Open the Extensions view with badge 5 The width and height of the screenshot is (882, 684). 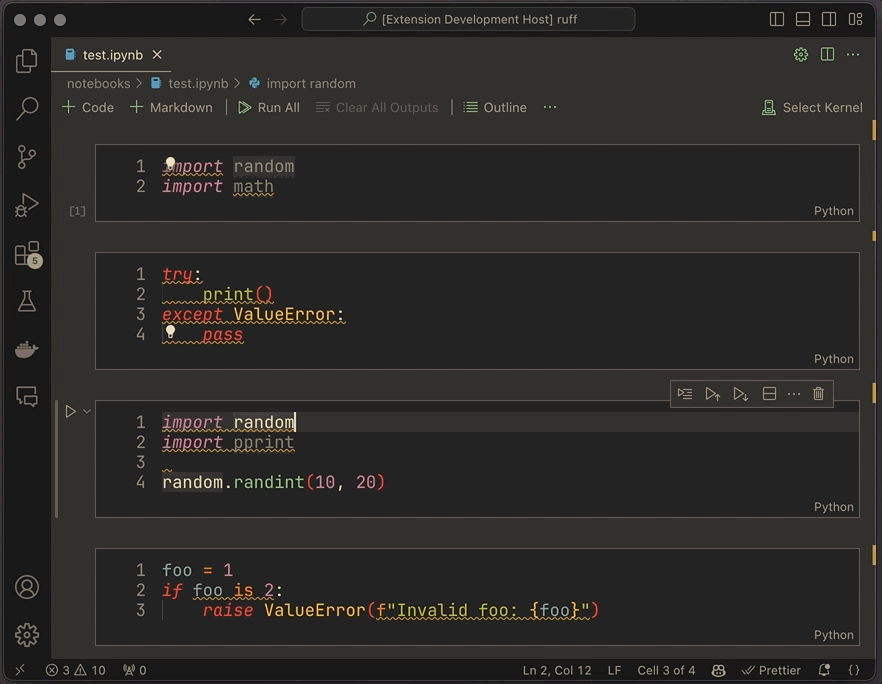coord(28,255)
